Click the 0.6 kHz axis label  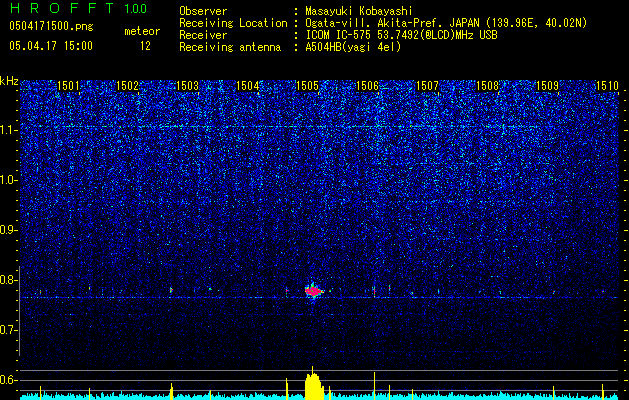pyautogui.click(x=9, y=380)
